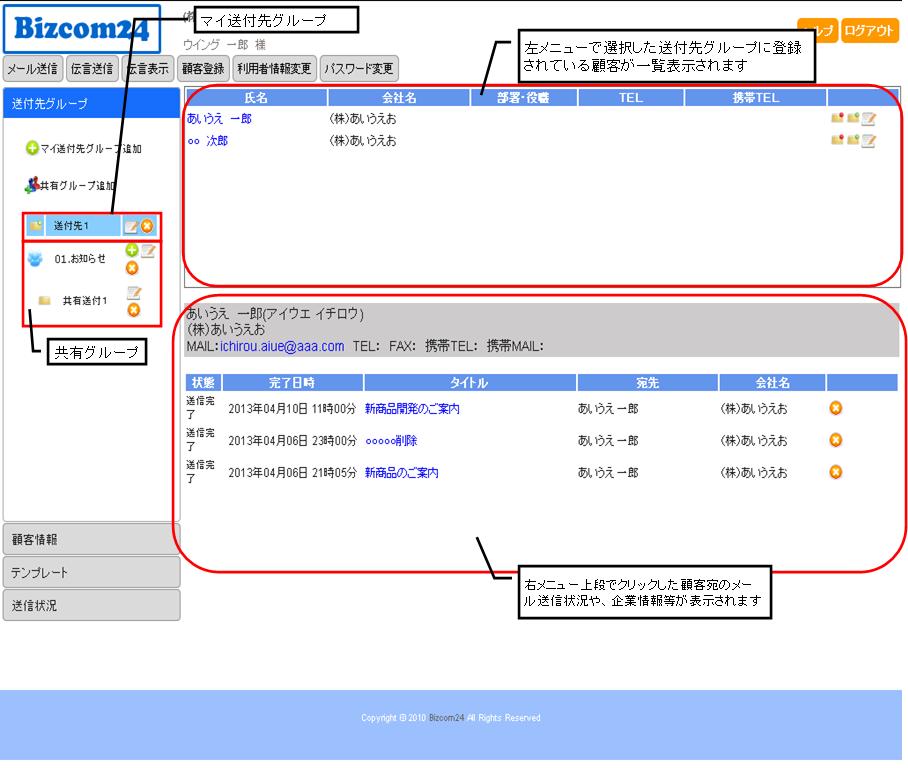Open the ichirou.aiue@aaa.com email link
Screen dimensions: 908x768
coord(281,347)
